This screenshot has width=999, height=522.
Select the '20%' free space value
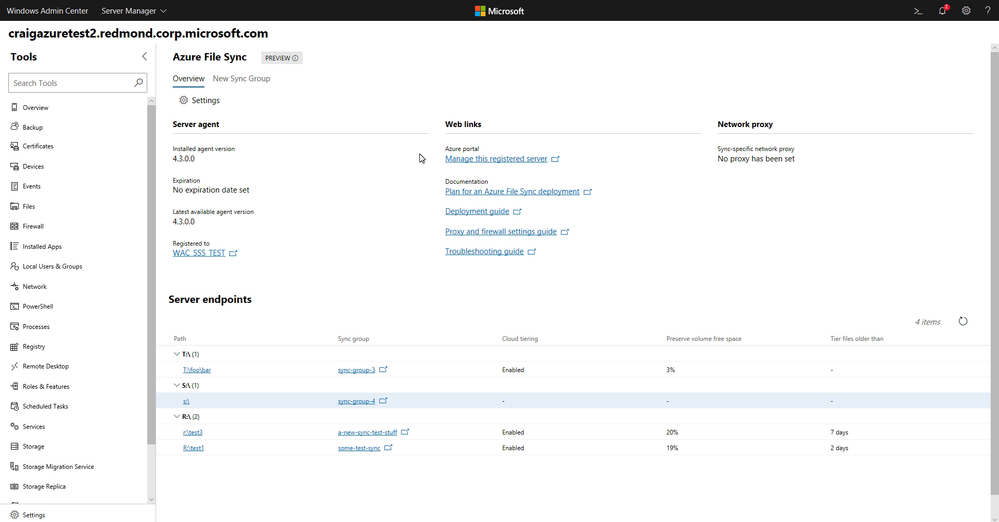pos(672,433)
